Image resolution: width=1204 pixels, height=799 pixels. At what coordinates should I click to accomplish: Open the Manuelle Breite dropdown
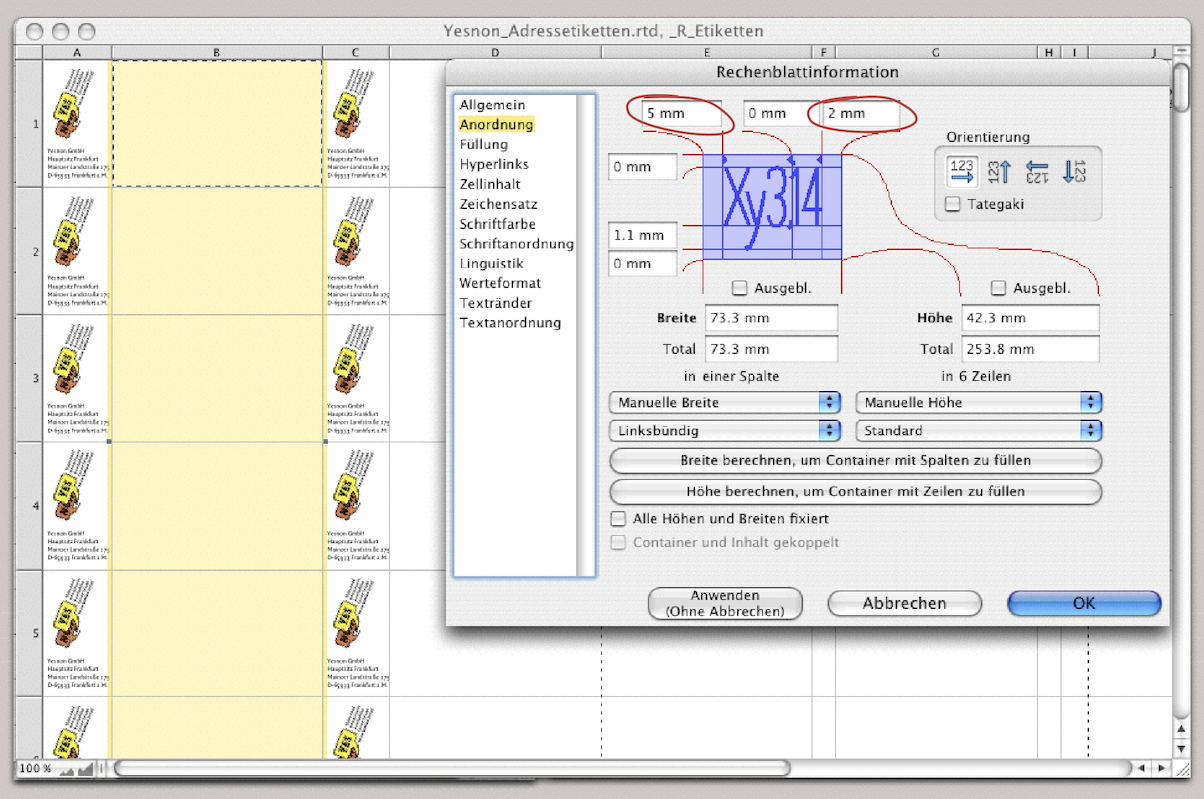(x=724, y=402)
